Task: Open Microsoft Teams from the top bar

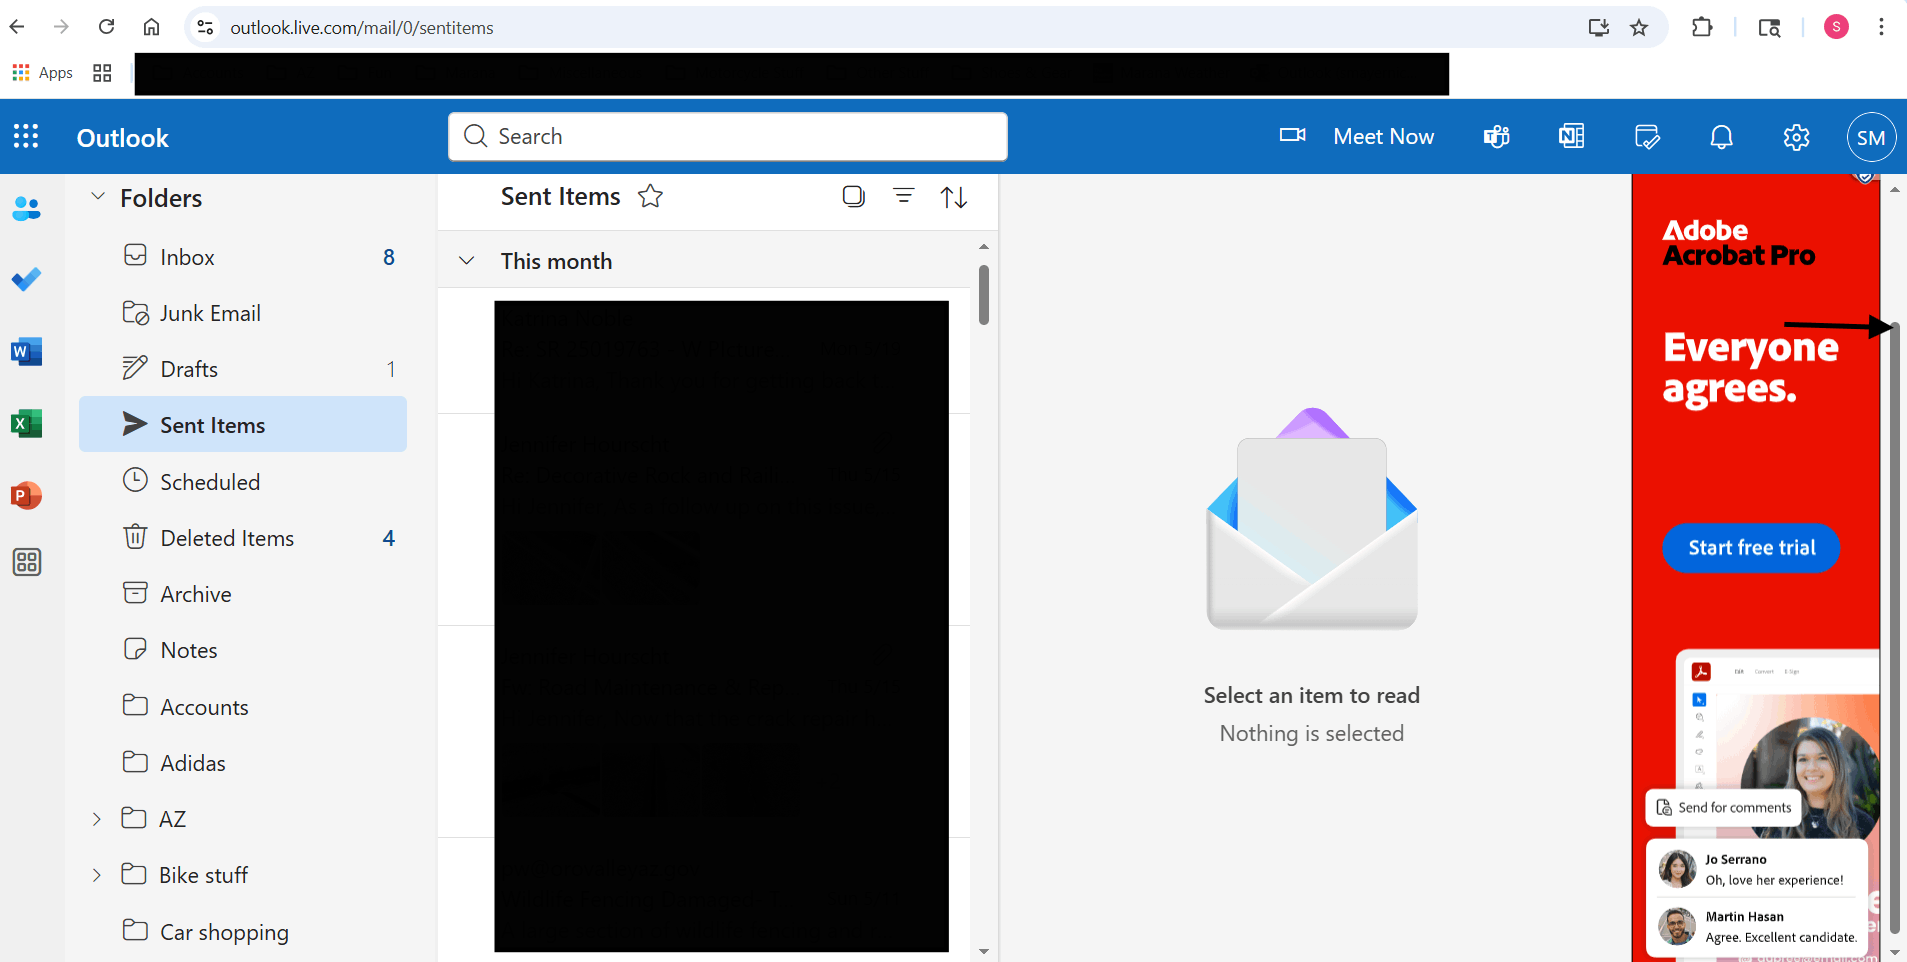Action: tap(1494, 137)
